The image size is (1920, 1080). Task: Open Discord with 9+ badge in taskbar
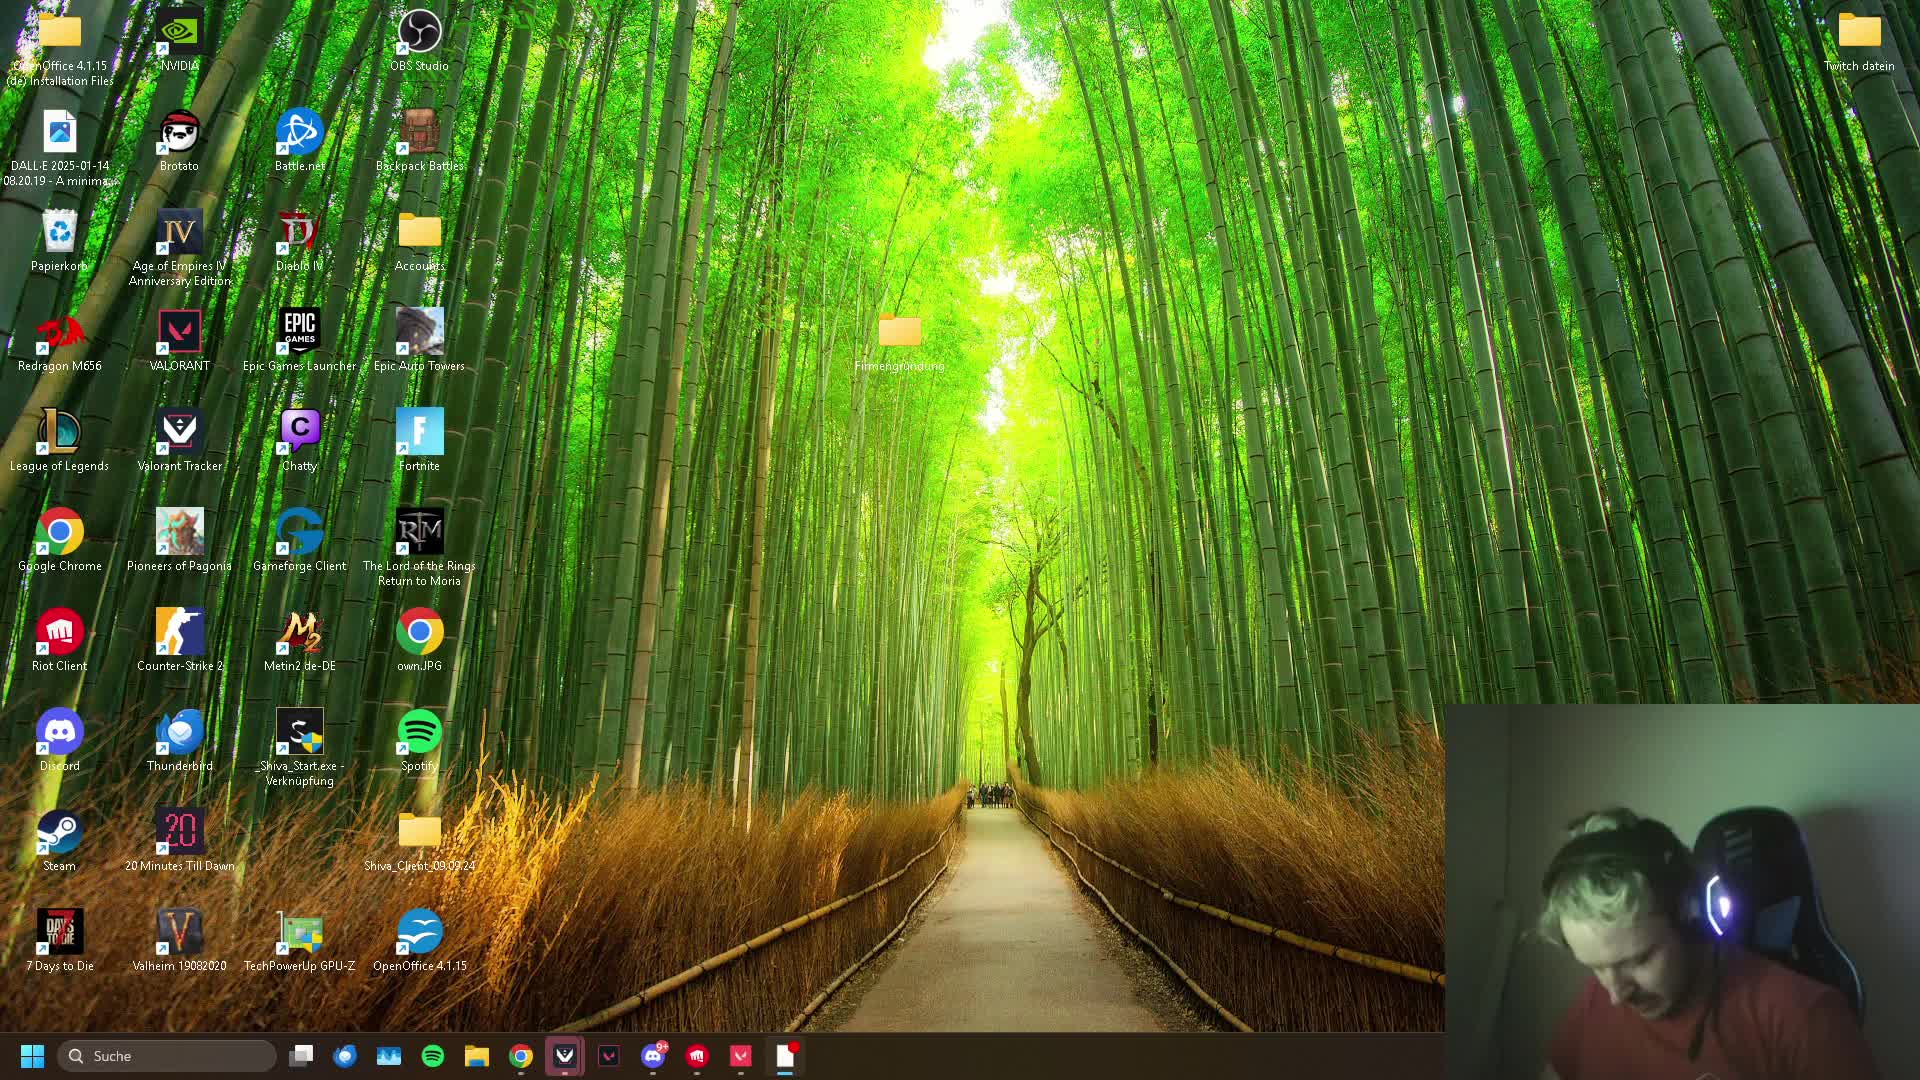pos(653,1056)
